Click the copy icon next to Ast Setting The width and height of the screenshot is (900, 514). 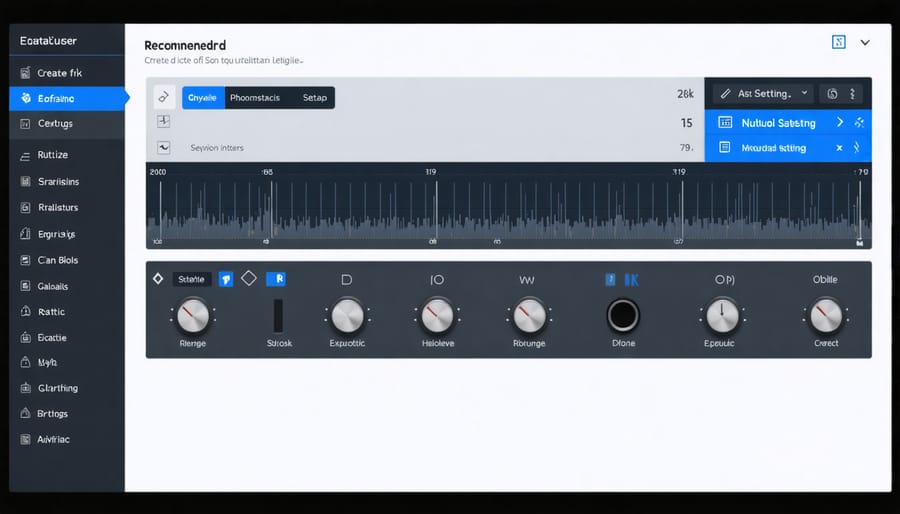click(832, 94)
